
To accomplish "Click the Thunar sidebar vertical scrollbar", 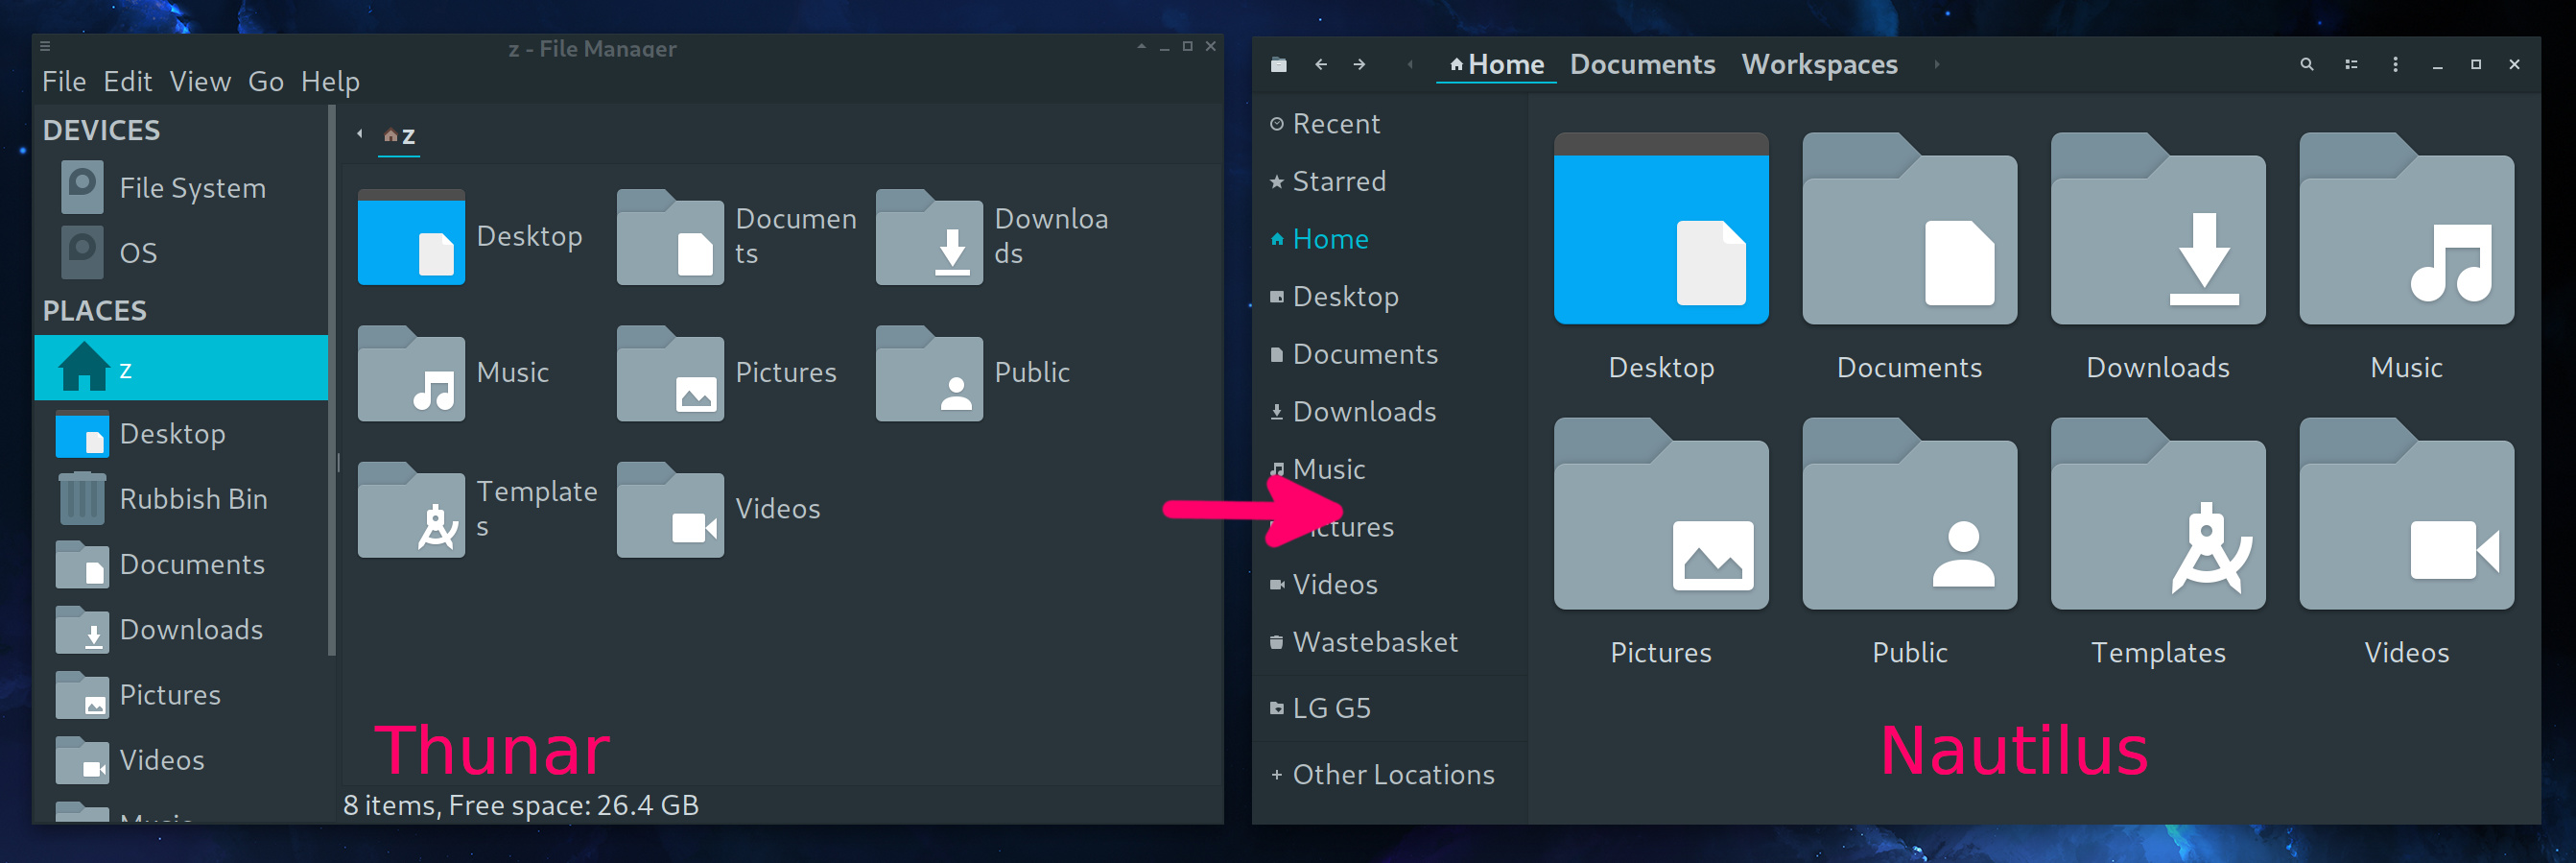I will pyautogui.click(x=332, y=380).
